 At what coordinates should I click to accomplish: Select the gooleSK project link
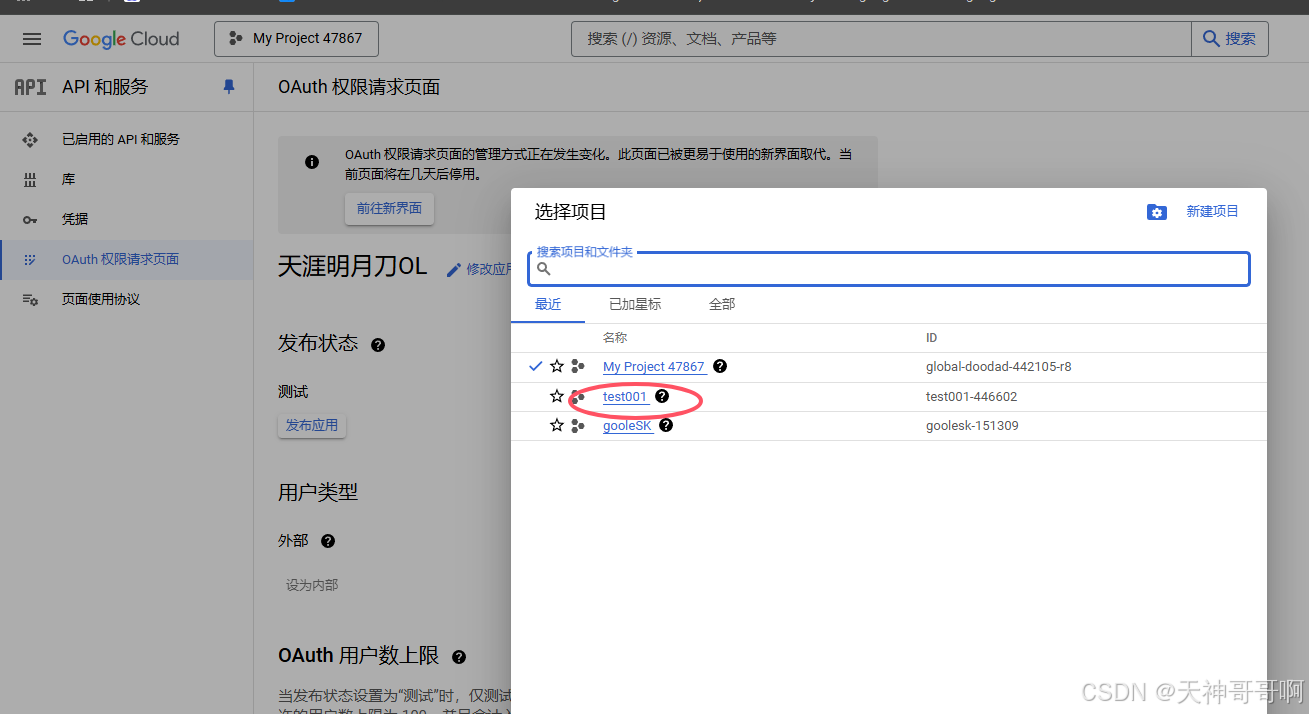point(627,426)
